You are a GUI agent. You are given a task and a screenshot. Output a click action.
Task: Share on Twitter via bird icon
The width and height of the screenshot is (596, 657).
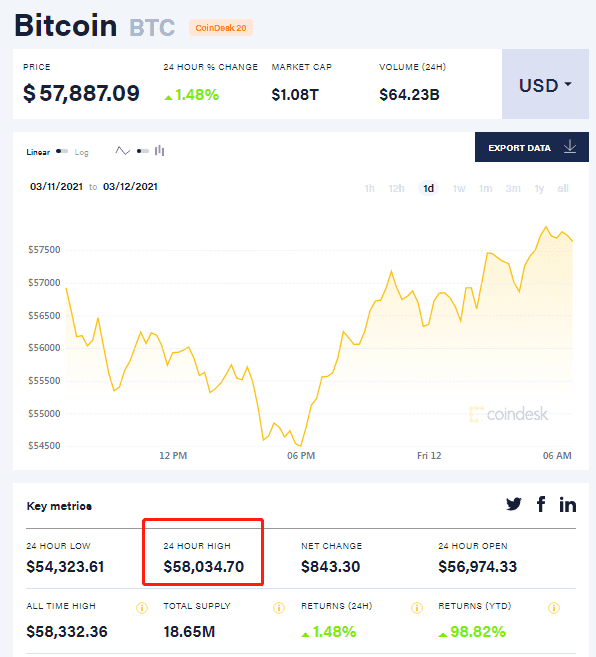(513, 504)
